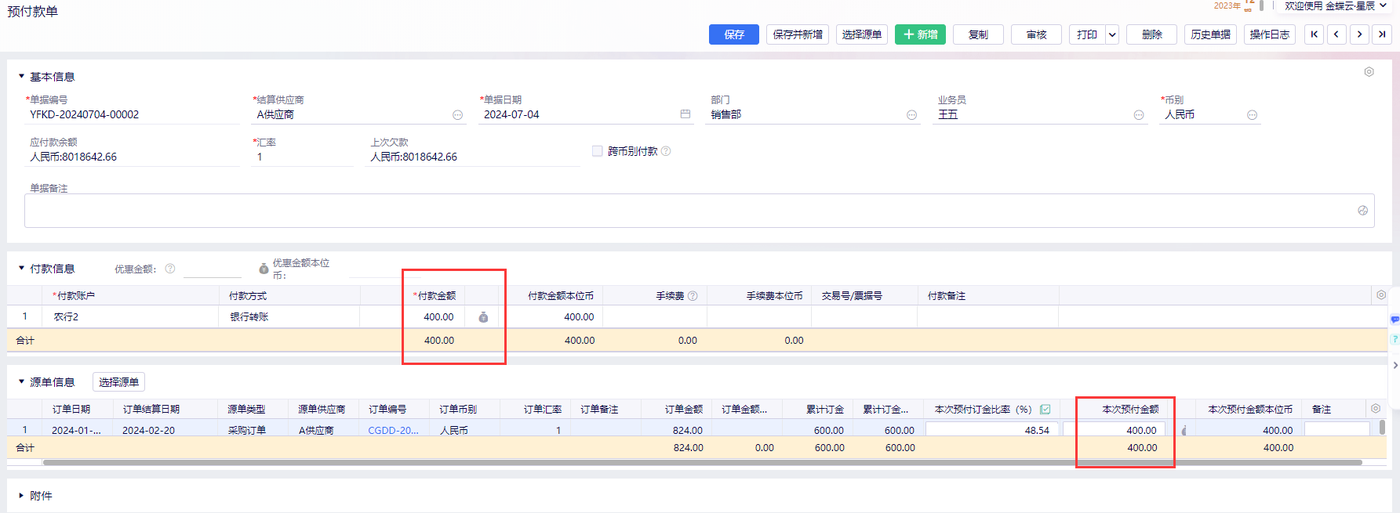Click help icon beside 手续费 header
The image size is (1400, 513).
click(692, 296)
